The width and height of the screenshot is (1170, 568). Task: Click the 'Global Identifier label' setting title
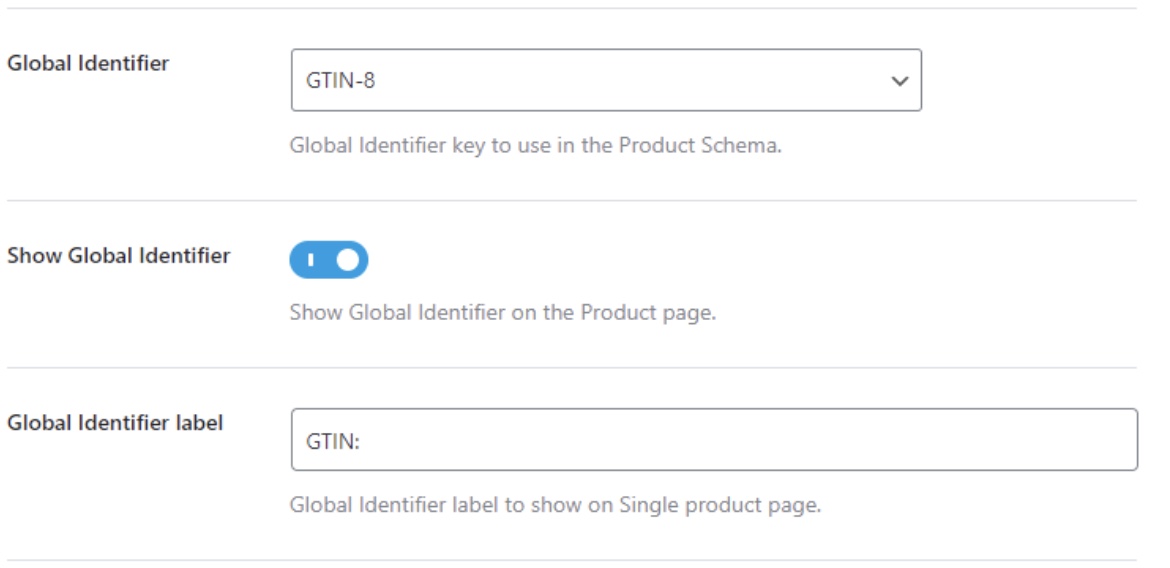point(115,422)
